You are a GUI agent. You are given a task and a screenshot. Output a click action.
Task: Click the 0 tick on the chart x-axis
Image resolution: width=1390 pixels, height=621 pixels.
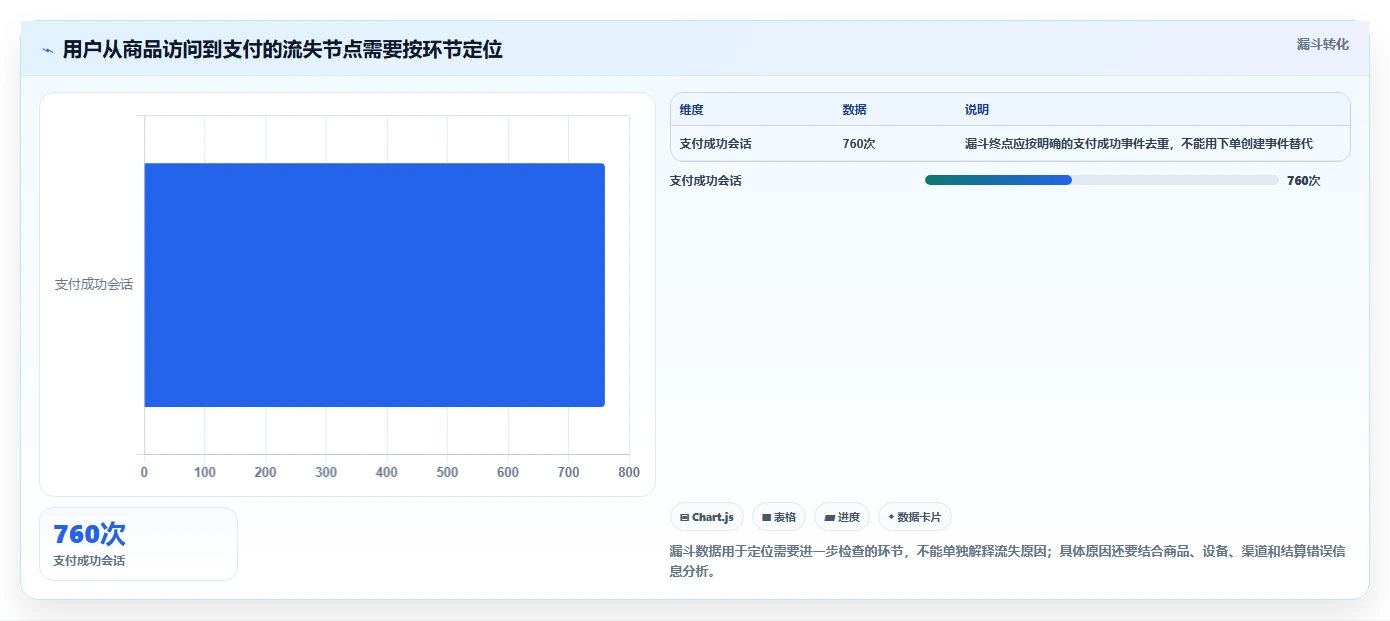tap(144, 472)
